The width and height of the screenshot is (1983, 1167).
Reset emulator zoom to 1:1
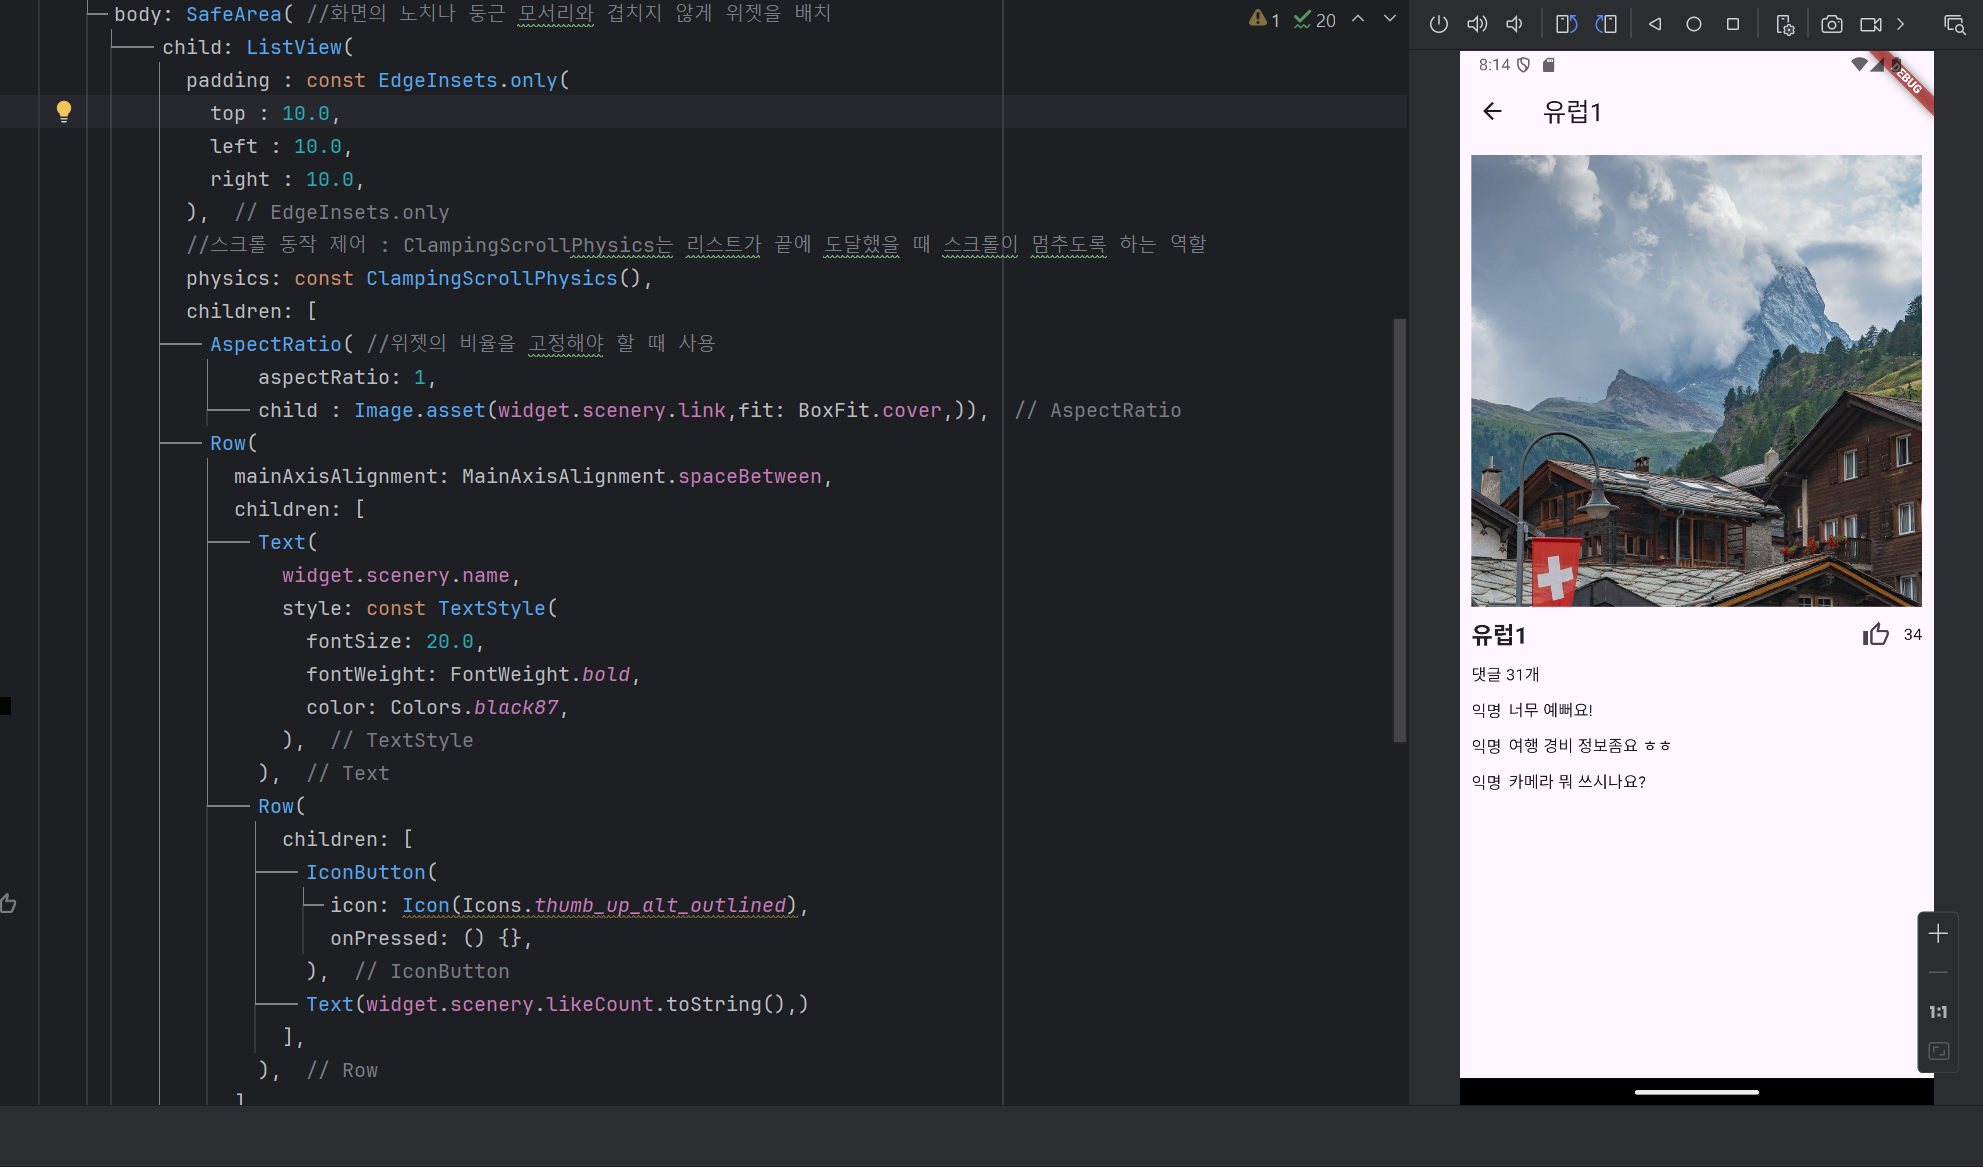coord(1938,1012)
